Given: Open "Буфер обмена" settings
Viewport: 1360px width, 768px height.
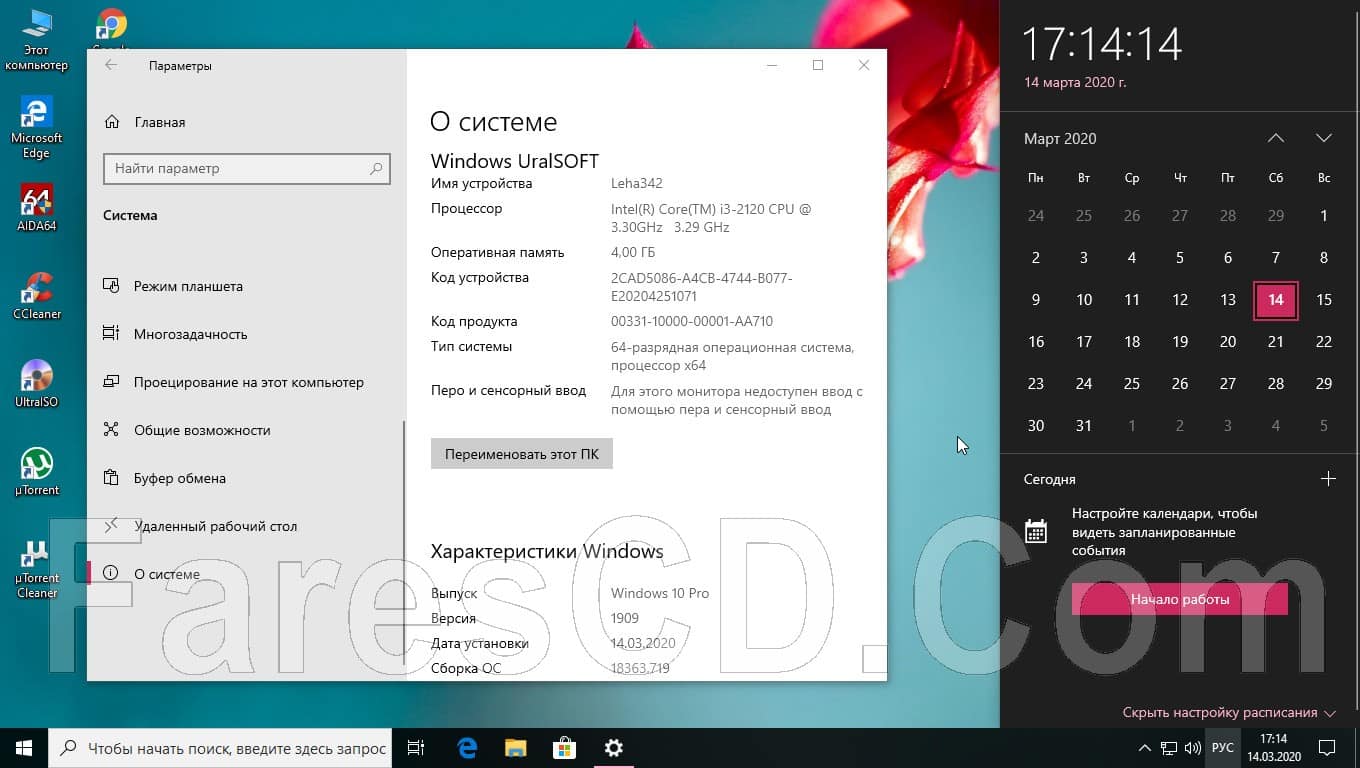Looking at the screenshot, I should click(x=246, y=478).
